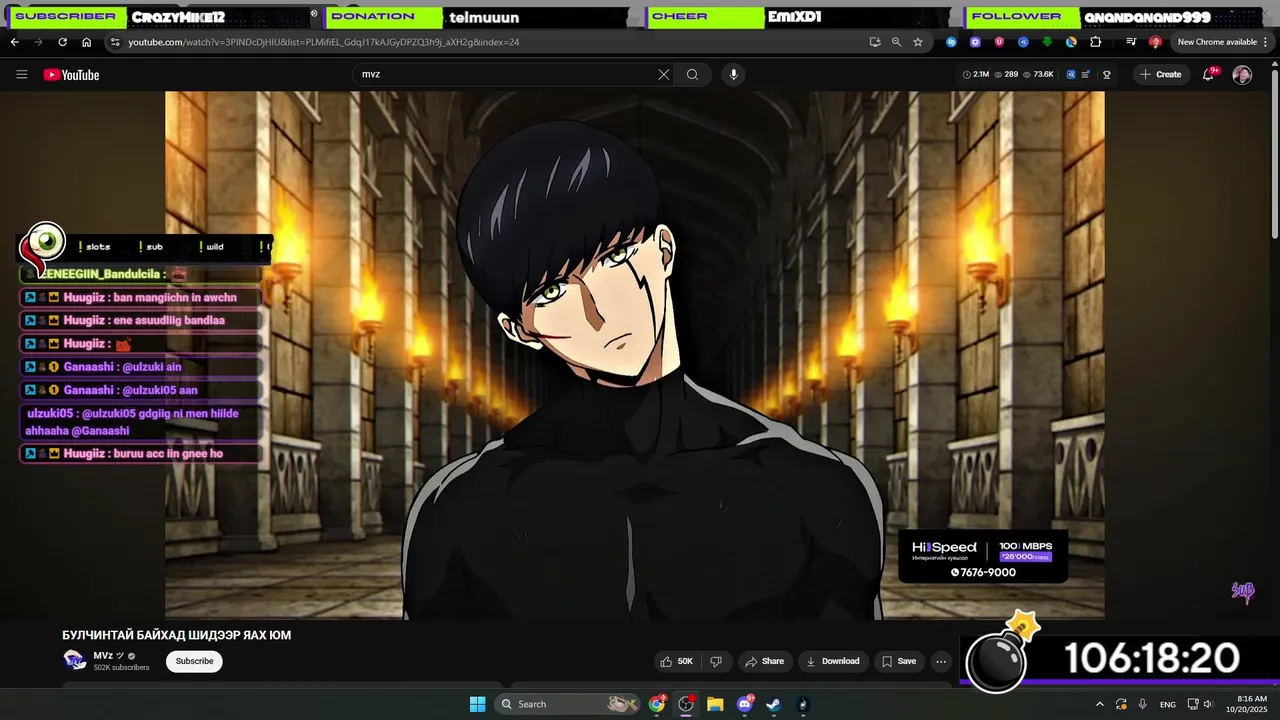
Task: Click the New Chrome available update button
Action: pyautogui.click(x=1223, y=42)
